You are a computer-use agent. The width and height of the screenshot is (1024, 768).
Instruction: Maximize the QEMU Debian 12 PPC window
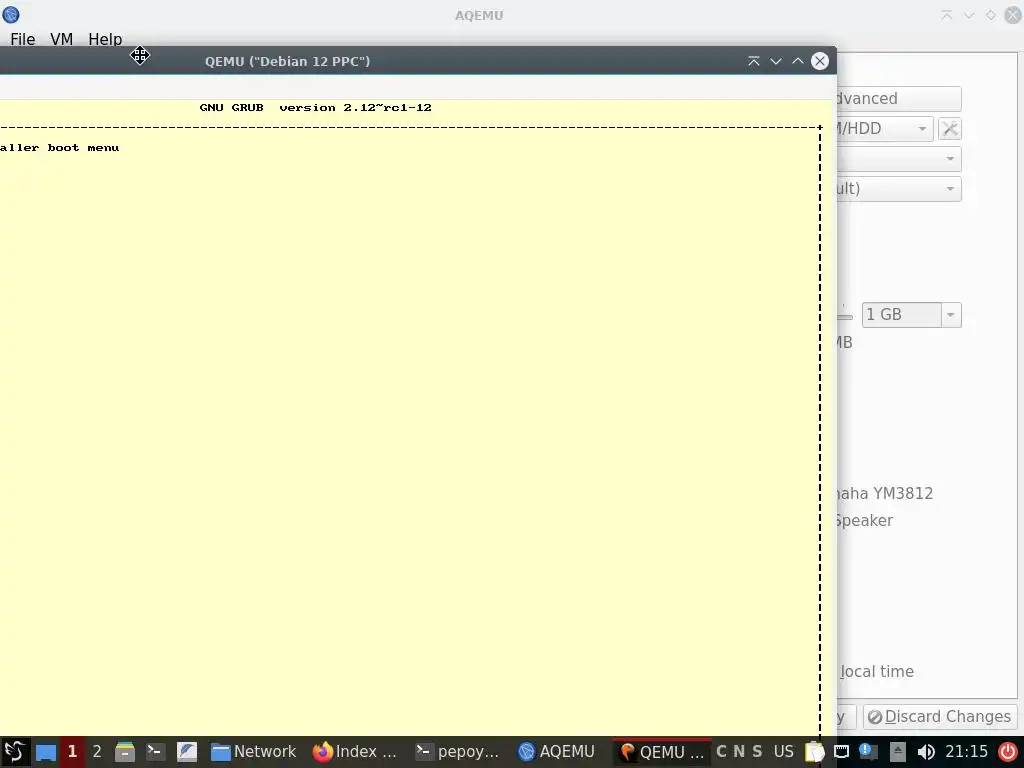(797, 61)
